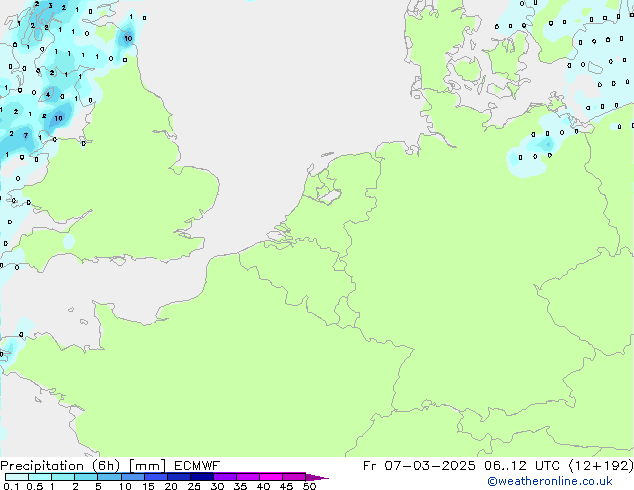The width and height of the screenshot is (634, 490).
Task: Click the legend label '20'
Action: click(x=171, y=486)
